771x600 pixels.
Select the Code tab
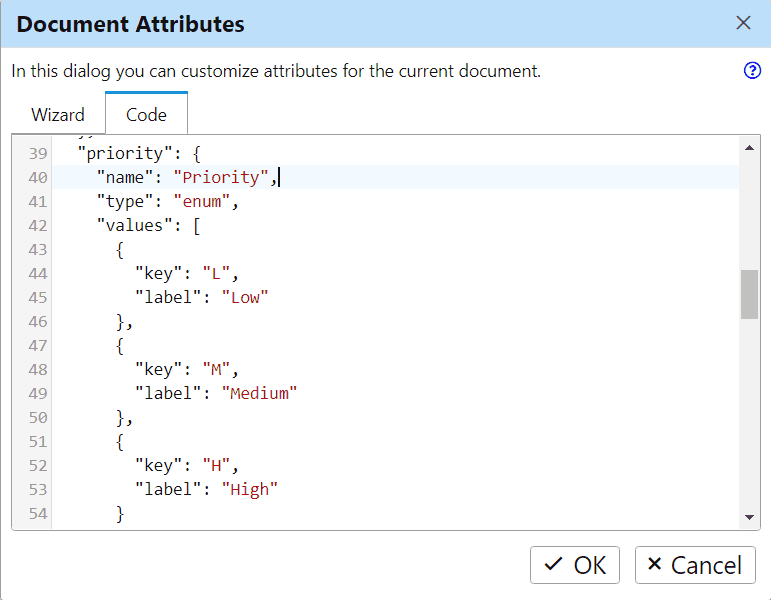(146, 114)
